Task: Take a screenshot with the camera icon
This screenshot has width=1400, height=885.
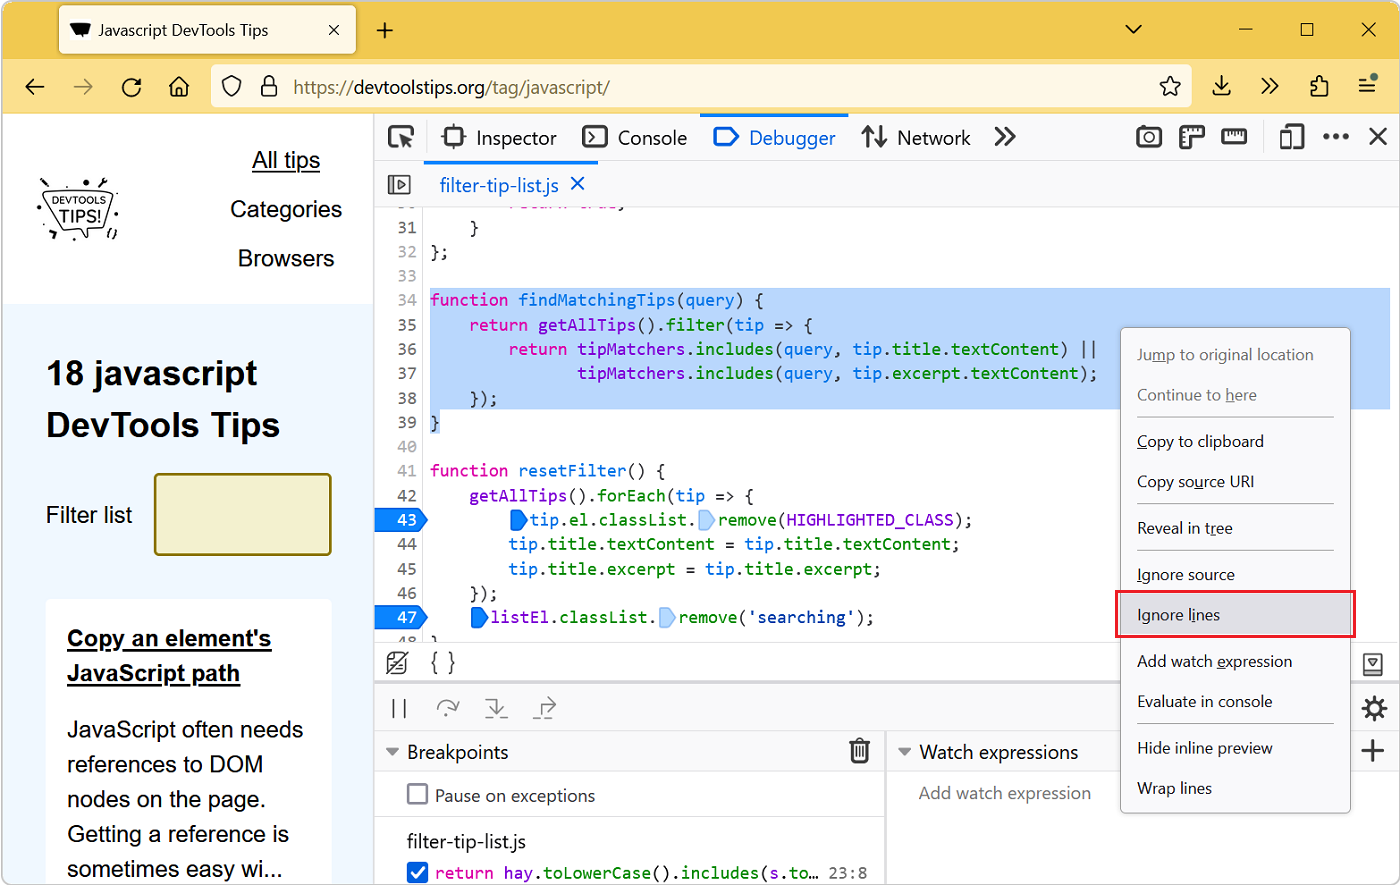Action: (1148, 137)
